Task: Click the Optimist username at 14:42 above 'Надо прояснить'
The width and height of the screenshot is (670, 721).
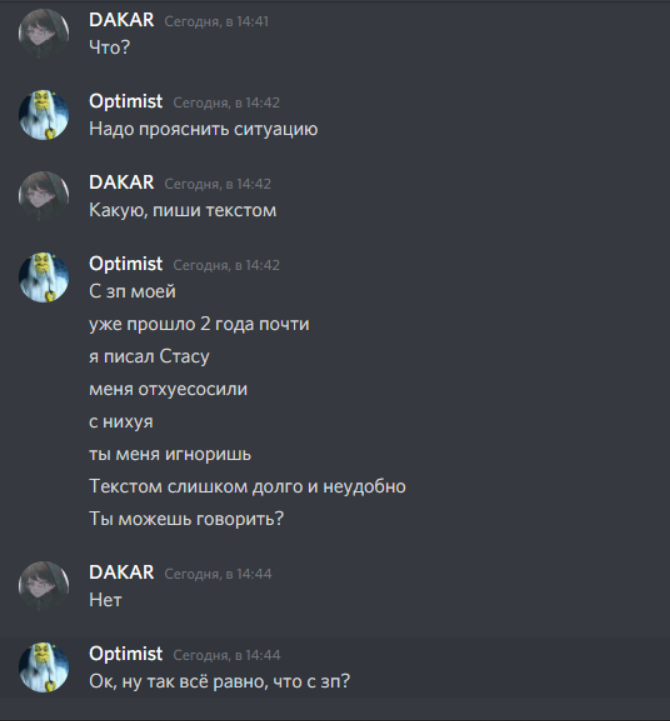Action: pos(126,102)
